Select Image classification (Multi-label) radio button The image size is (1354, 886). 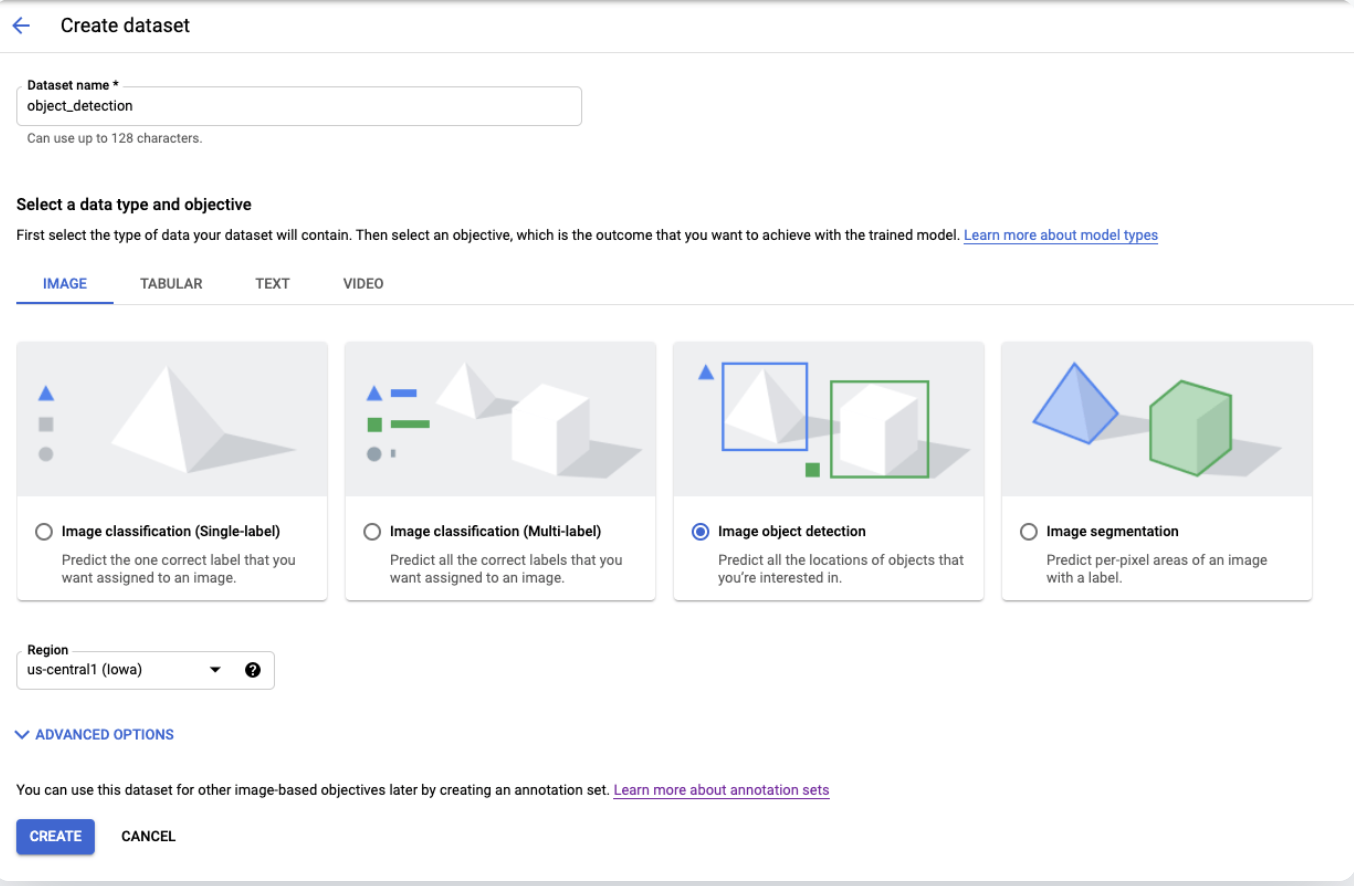[372, 532]
